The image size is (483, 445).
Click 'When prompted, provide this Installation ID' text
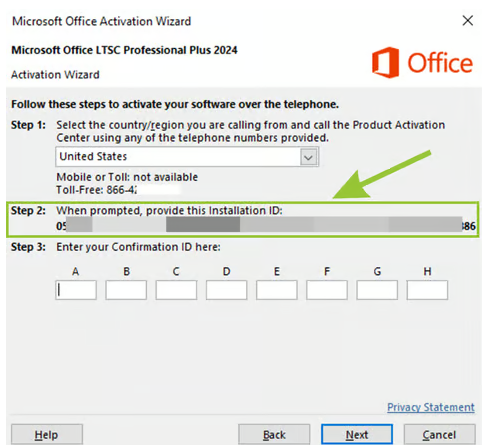169,211
